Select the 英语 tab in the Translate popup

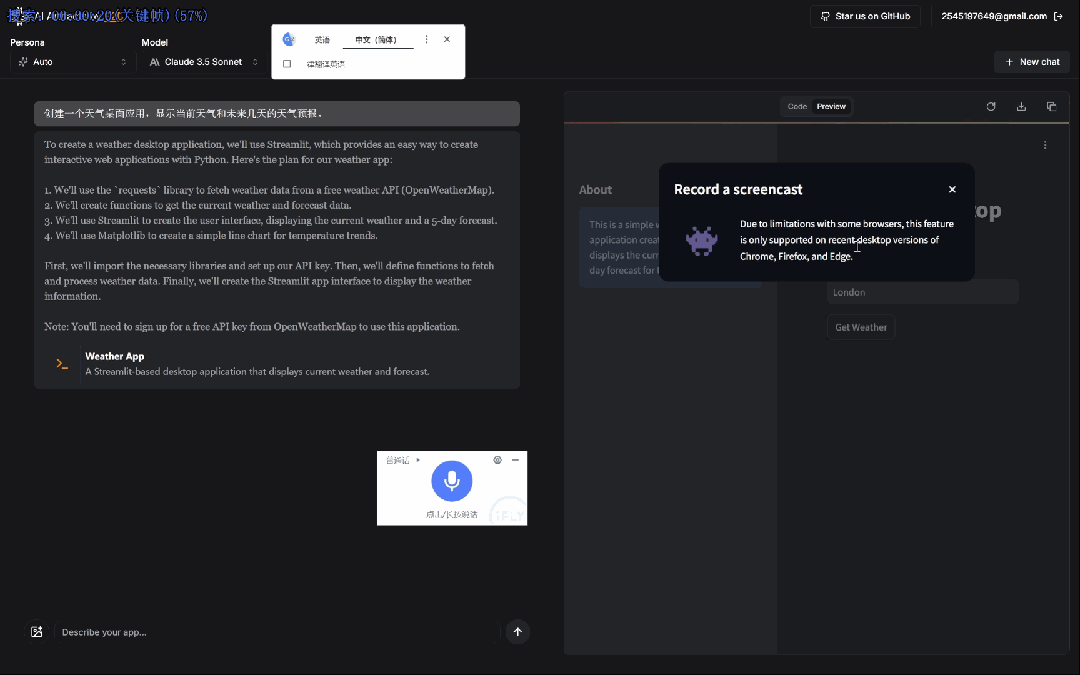[x=322, y=39]
